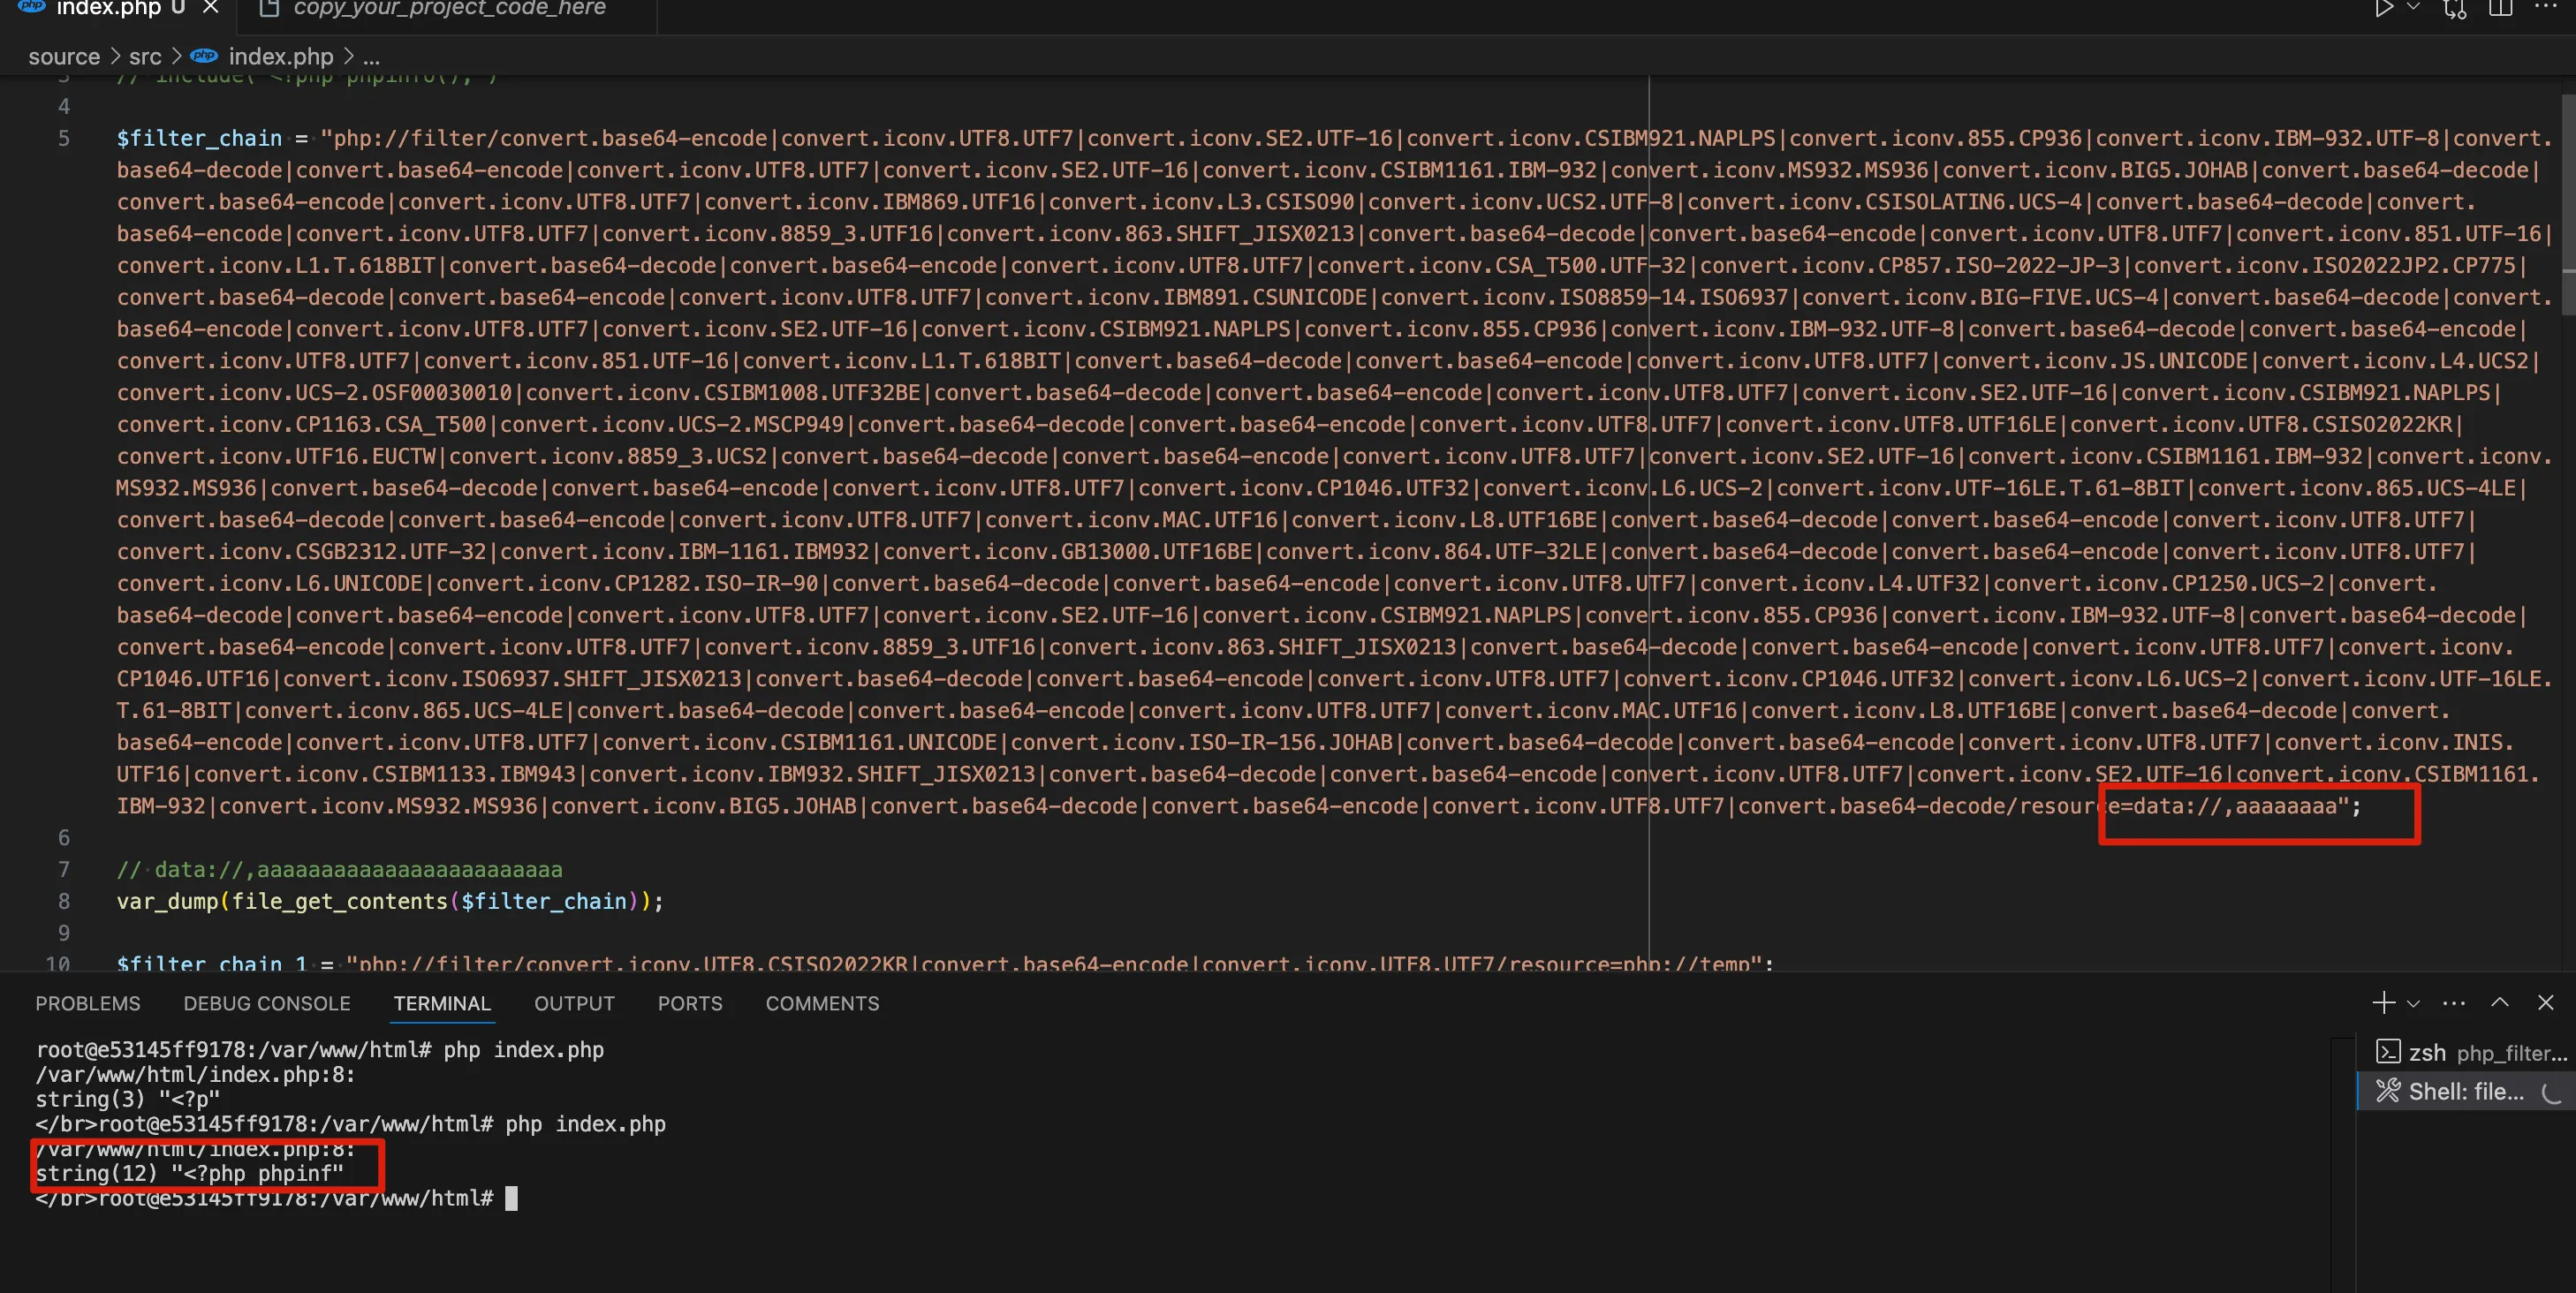Switch to copy_your_project_code_here tab

click(448, 9)
